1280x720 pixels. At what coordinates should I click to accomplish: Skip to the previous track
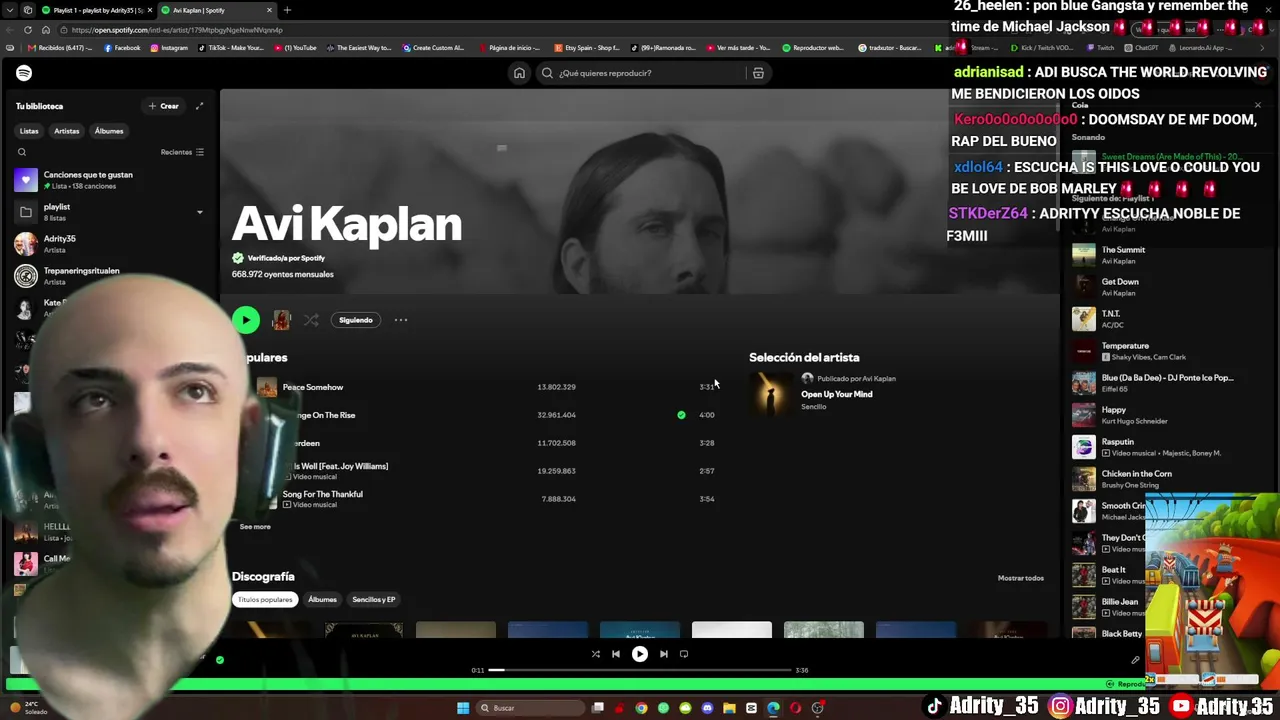pos(616,654)
